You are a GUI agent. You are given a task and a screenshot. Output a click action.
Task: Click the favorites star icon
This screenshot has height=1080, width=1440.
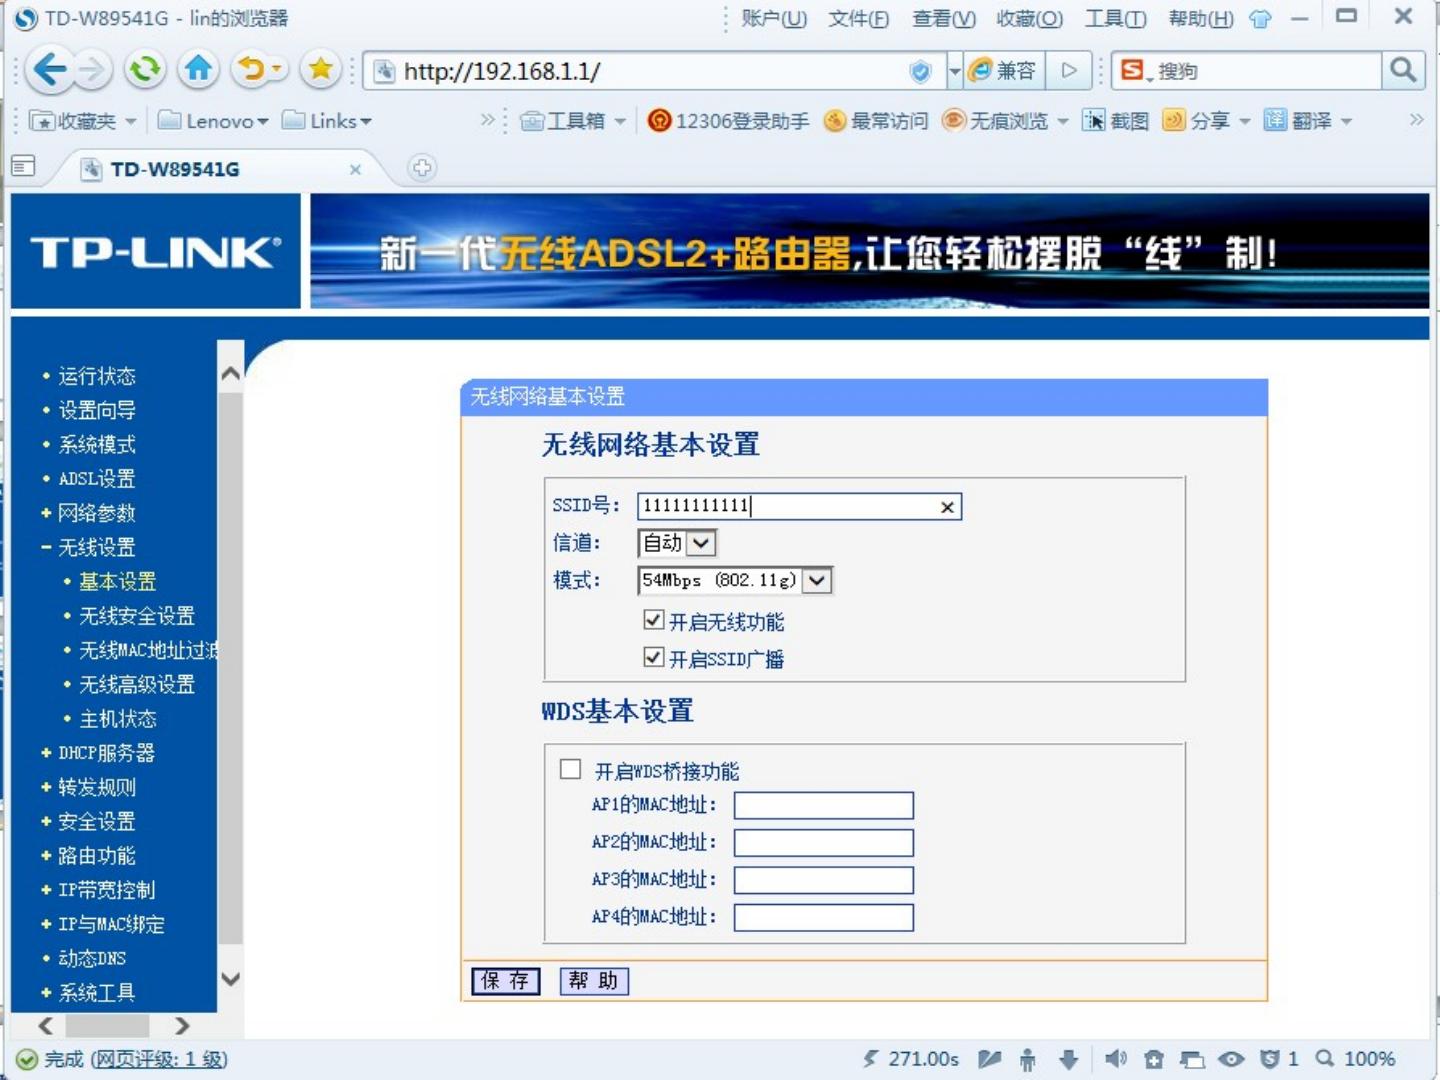click(320, 70)
